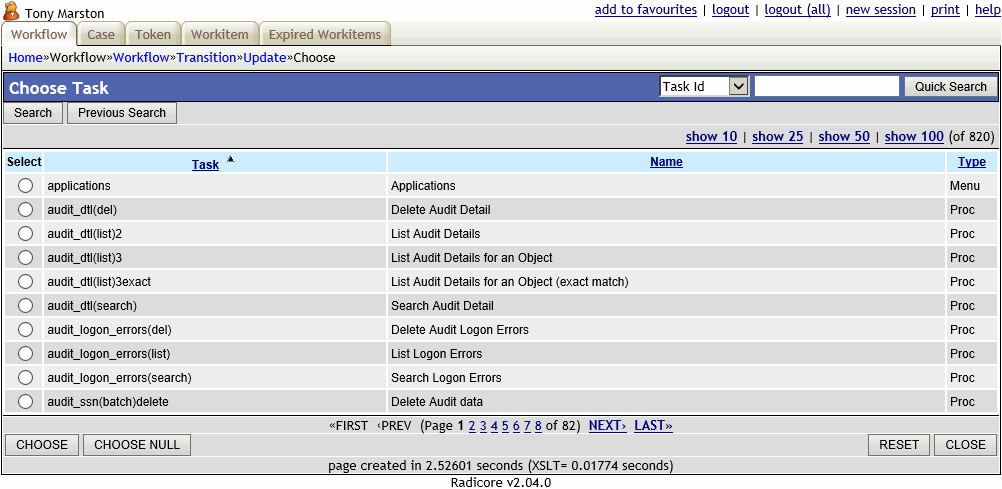The image size is (1002, 489).
Task: Choose the audit_logon_errors(list) radio option
Action: pyautogui.click(x=25, y=354)
